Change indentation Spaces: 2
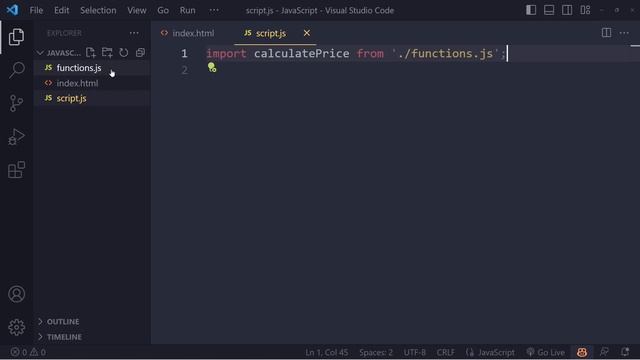640x360 pixels. [376, 352]
